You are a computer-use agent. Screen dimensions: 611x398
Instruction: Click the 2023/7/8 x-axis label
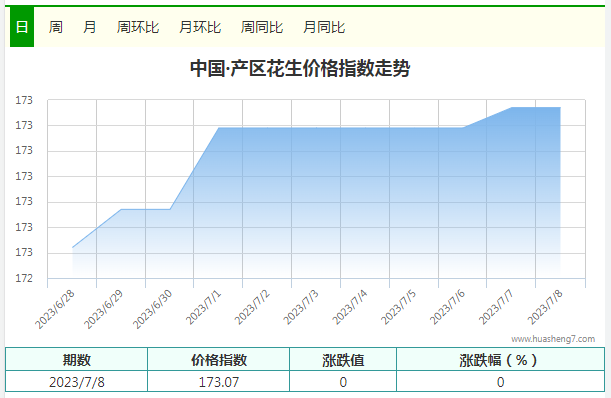coord(546,308)
